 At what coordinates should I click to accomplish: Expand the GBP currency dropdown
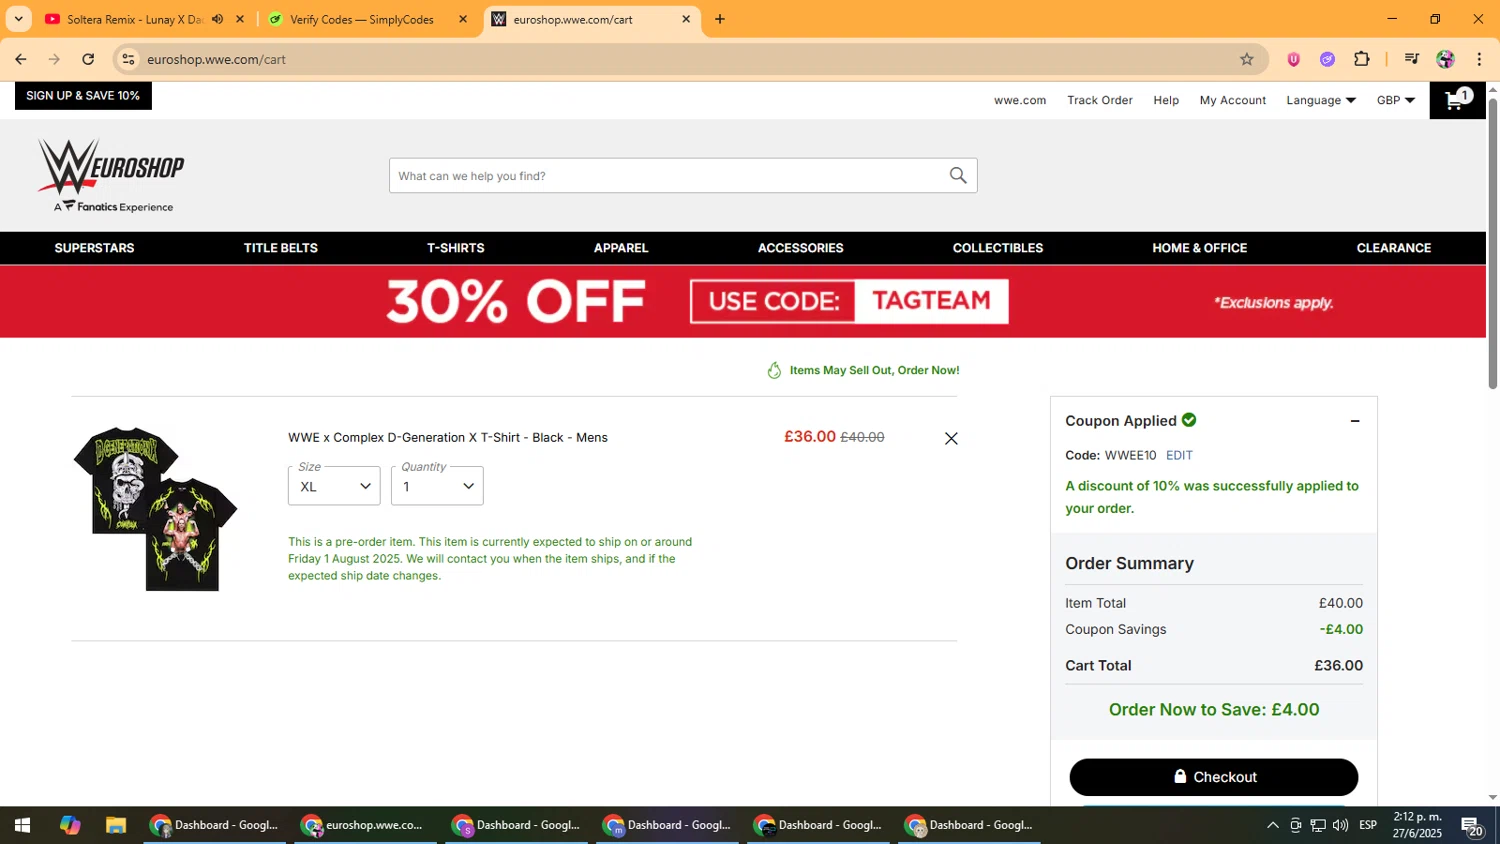tap(1395, 100)
